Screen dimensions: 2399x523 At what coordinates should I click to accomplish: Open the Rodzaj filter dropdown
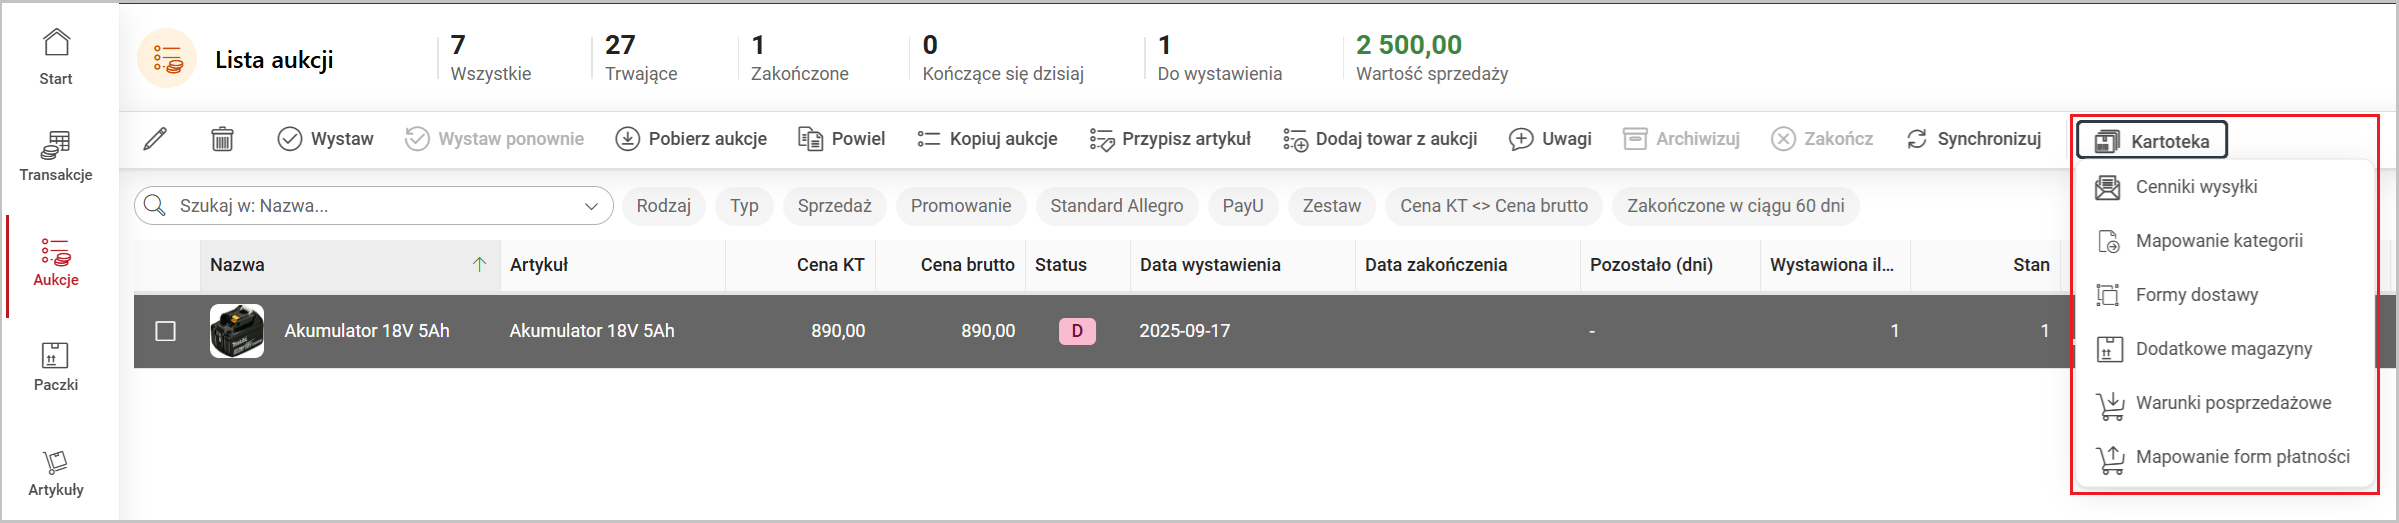click(663, 206)
